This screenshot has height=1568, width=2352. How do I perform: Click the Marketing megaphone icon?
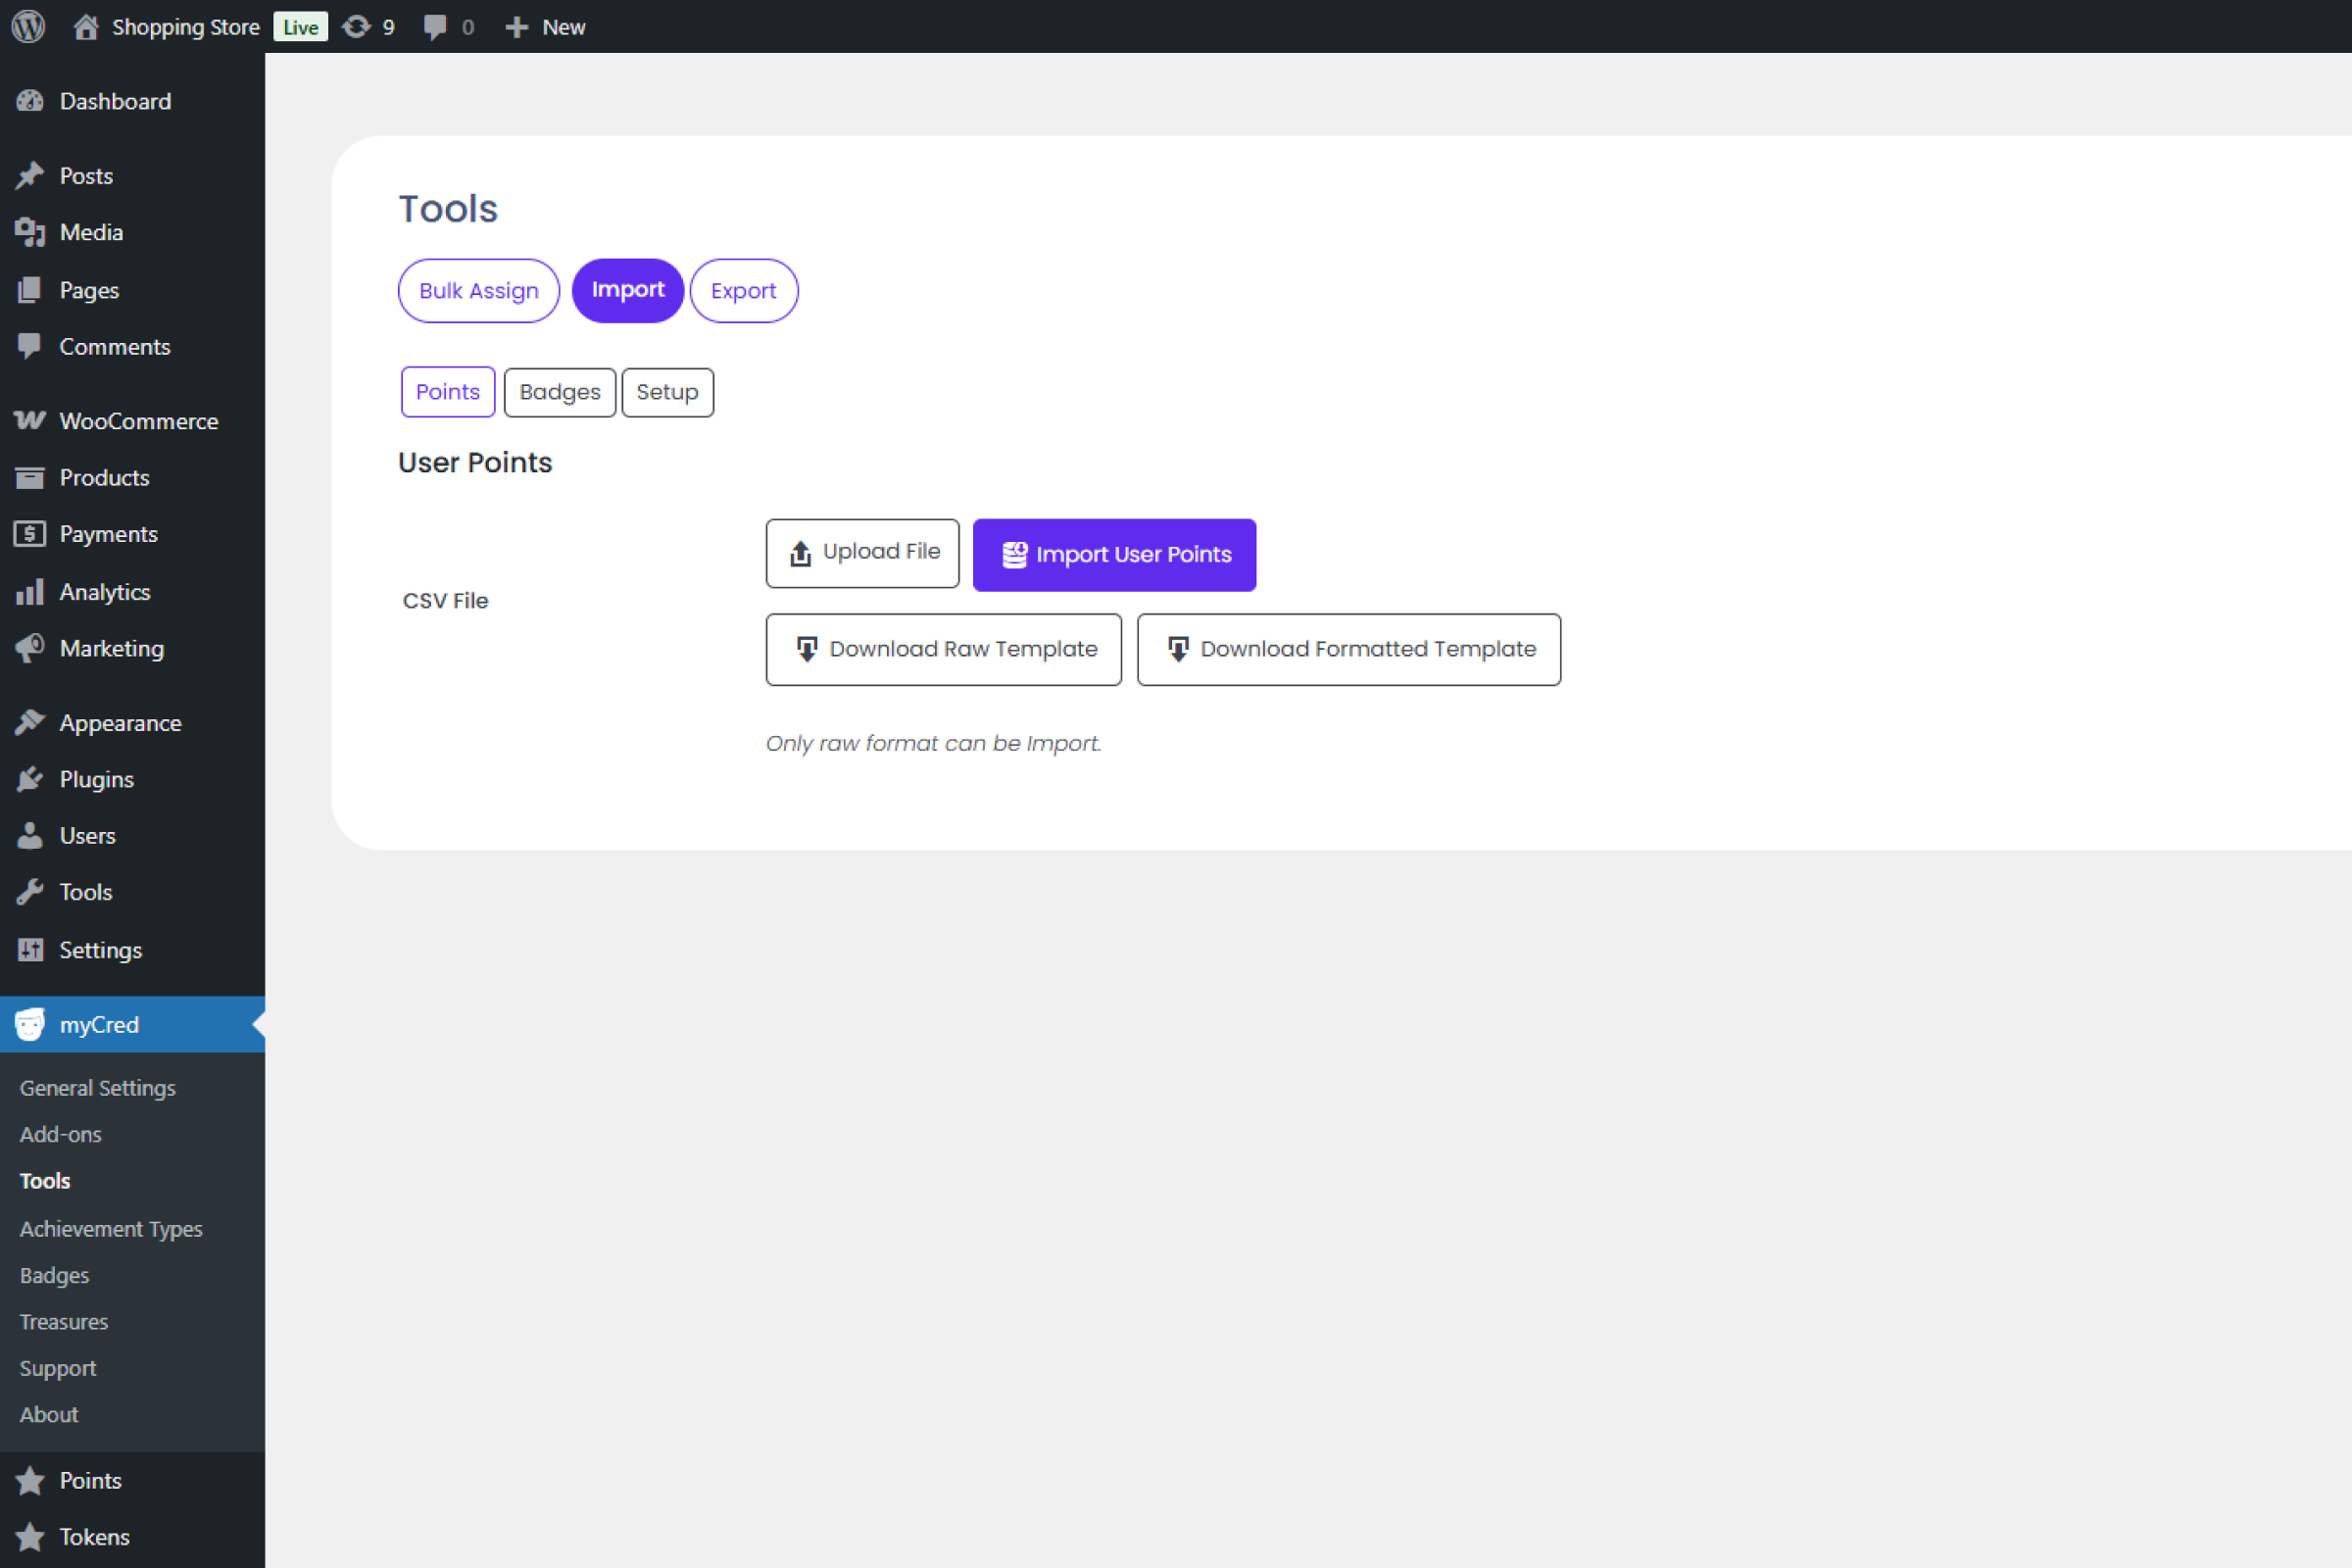pyautogui.click(x=30, y=648)
